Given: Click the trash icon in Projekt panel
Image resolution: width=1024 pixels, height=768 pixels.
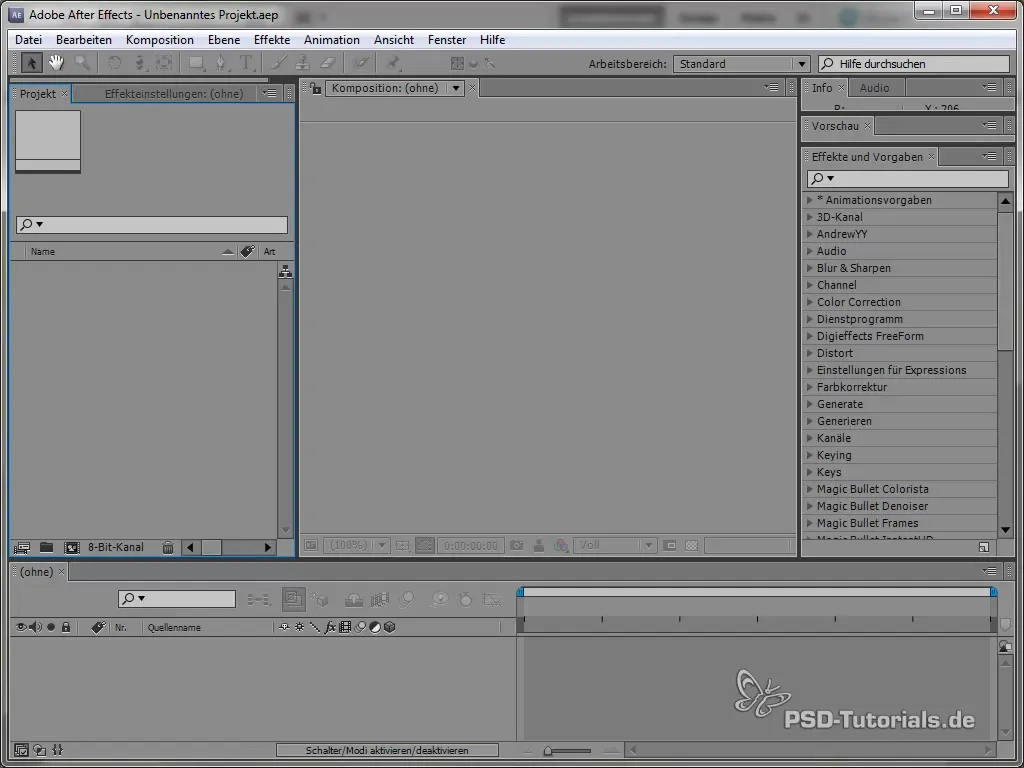Looking at the screenshot, I should coord(168,547).
